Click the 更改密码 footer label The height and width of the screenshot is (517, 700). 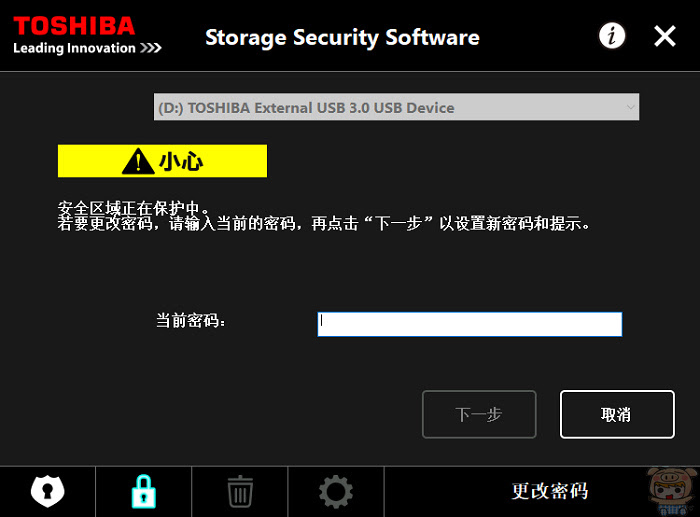550,491
